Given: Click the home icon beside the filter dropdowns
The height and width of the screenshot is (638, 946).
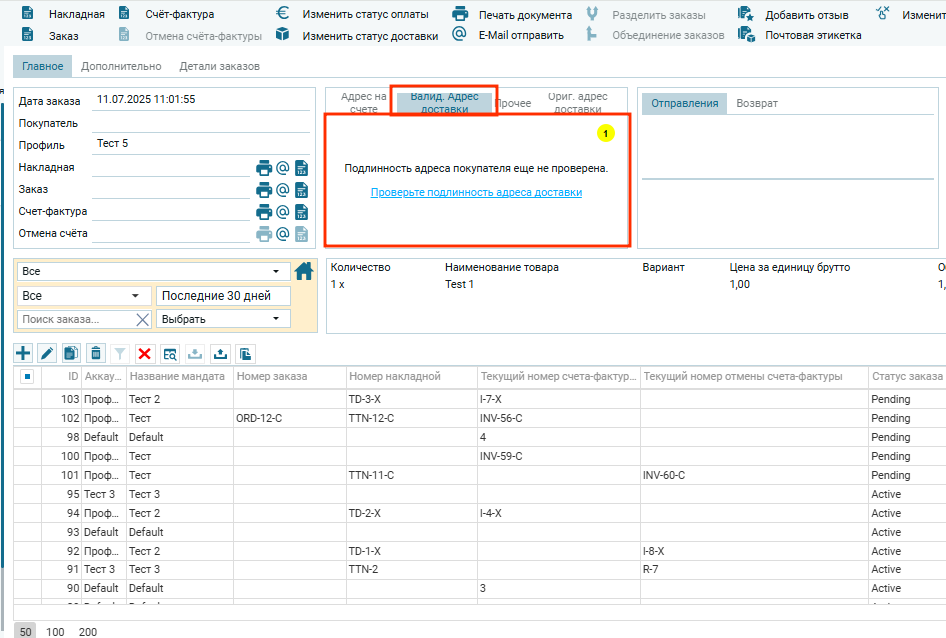Looking at the screenshot, I should (304, 271).
